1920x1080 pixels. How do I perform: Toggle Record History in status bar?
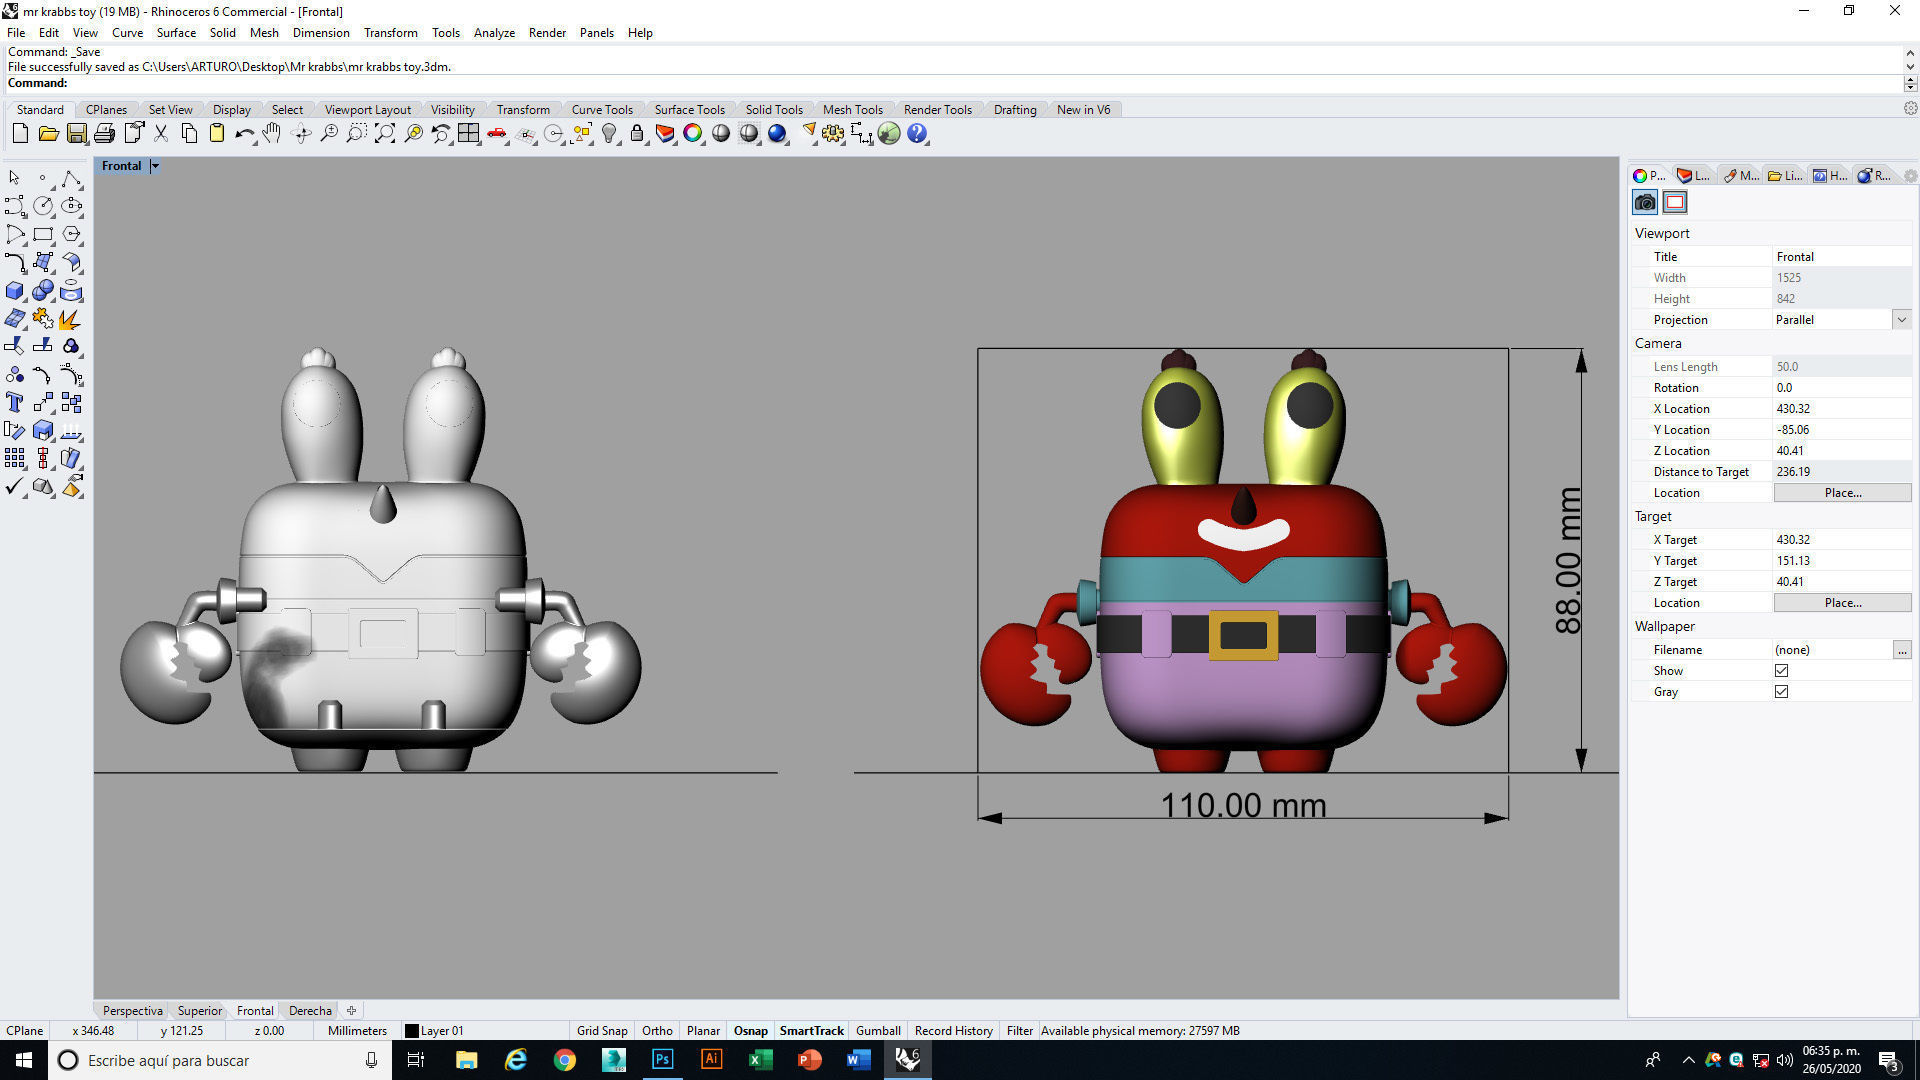tap(954, 1031)
